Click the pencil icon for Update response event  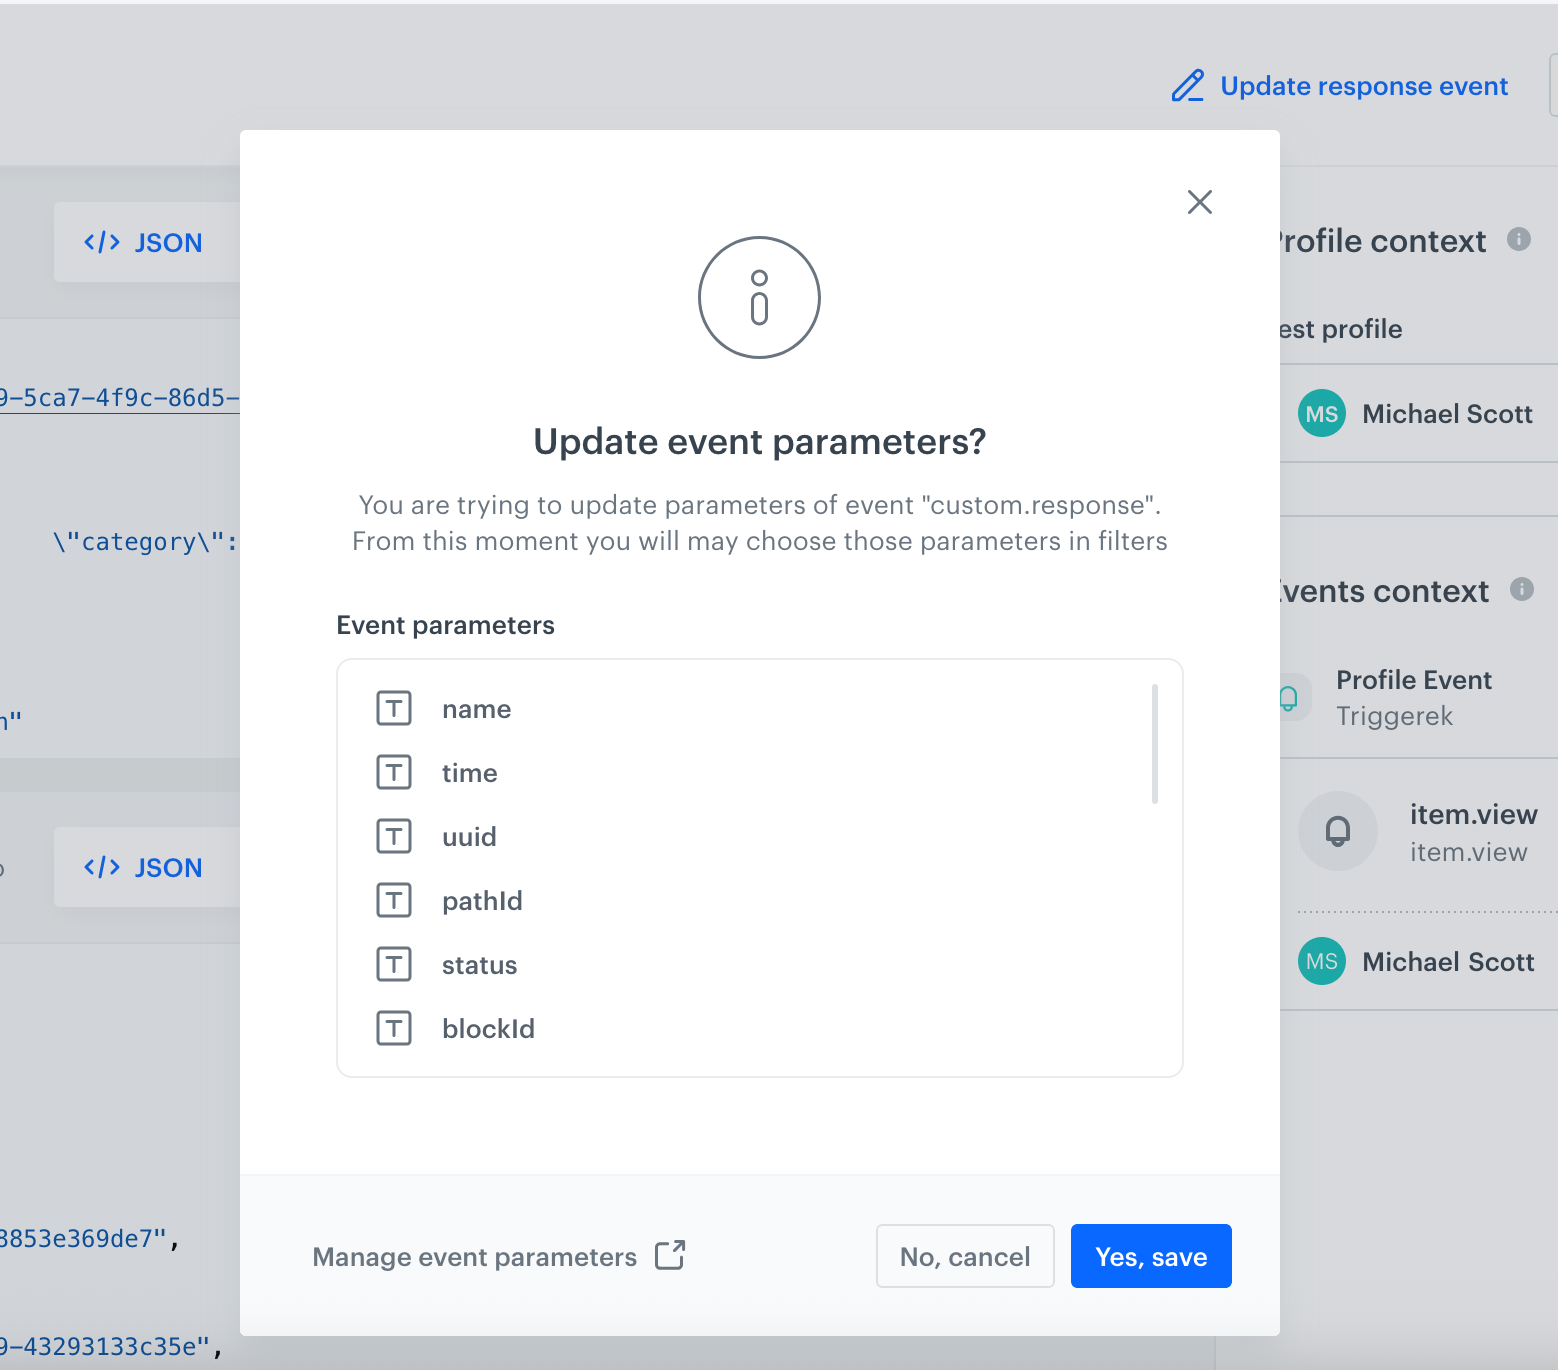click(1188, 86)
